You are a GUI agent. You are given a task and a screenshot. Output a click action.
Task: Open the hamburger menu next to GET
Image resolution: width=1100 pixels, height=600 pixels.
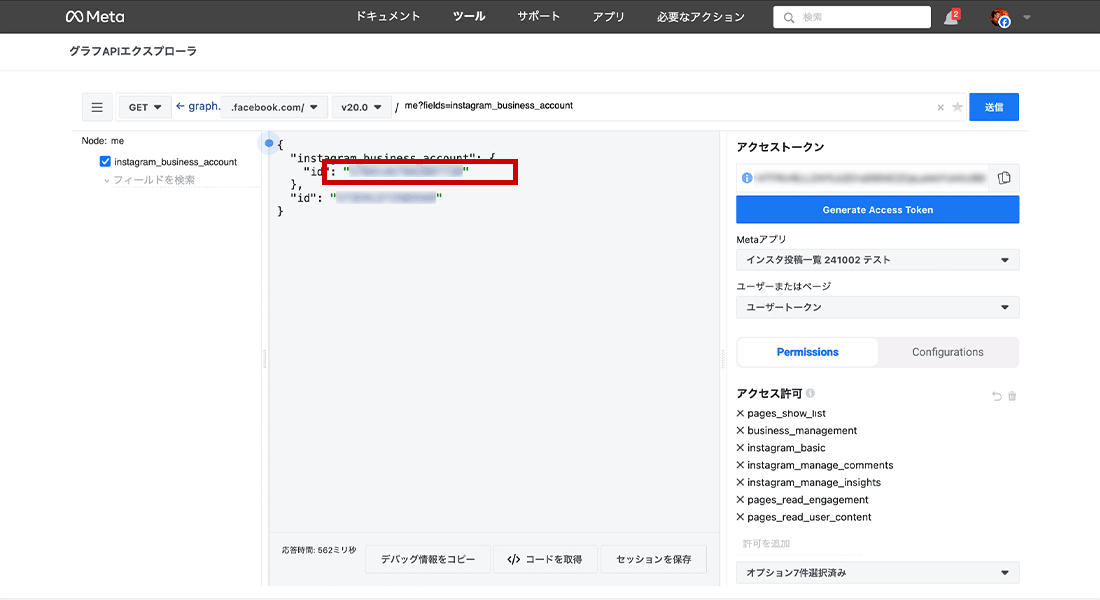pos(97,107)
